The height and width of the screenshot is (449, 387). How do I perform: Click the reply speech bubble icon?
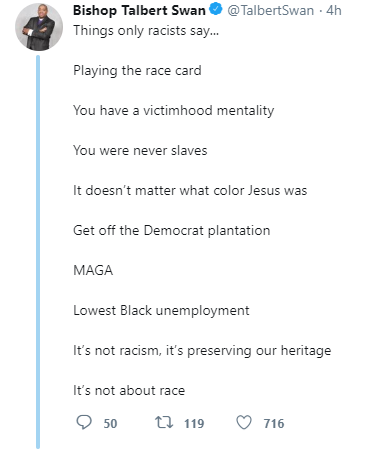tap(84, 422)
